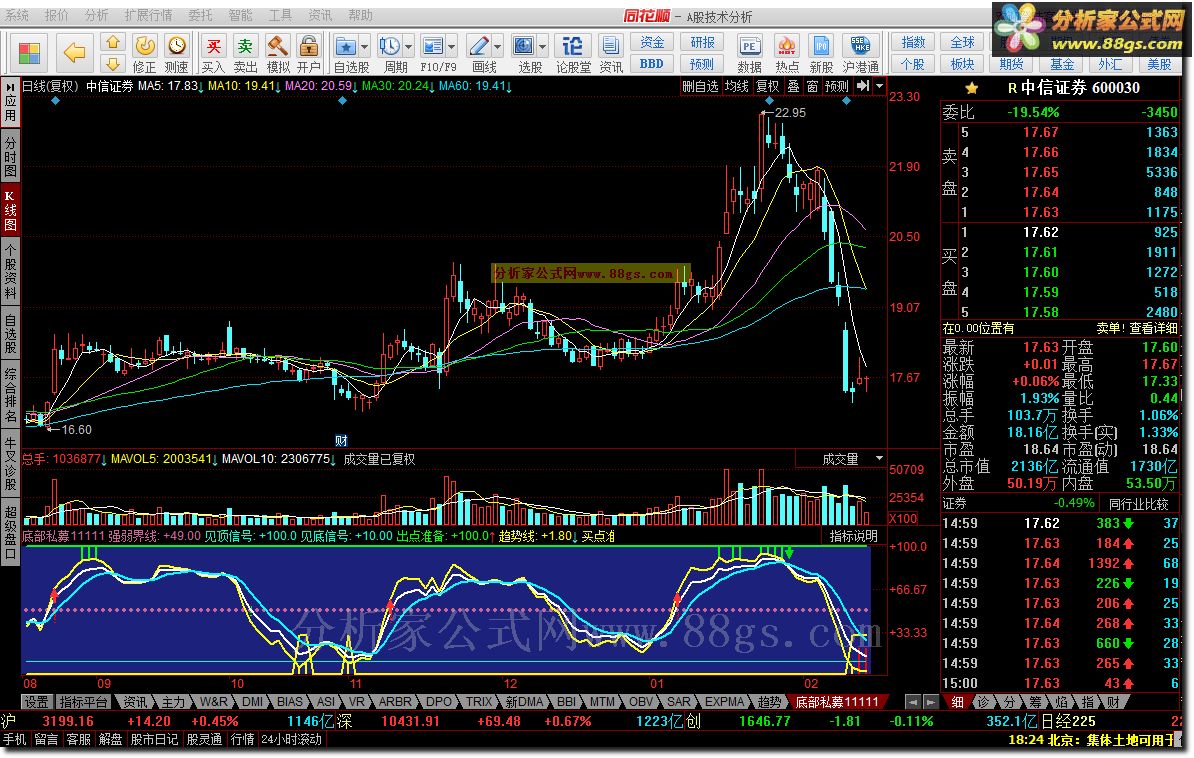Image resolution: width=1194 pixels, height=758 pixels.
Task: Select the EXPMA indicator tab
Action: [723, 702]
